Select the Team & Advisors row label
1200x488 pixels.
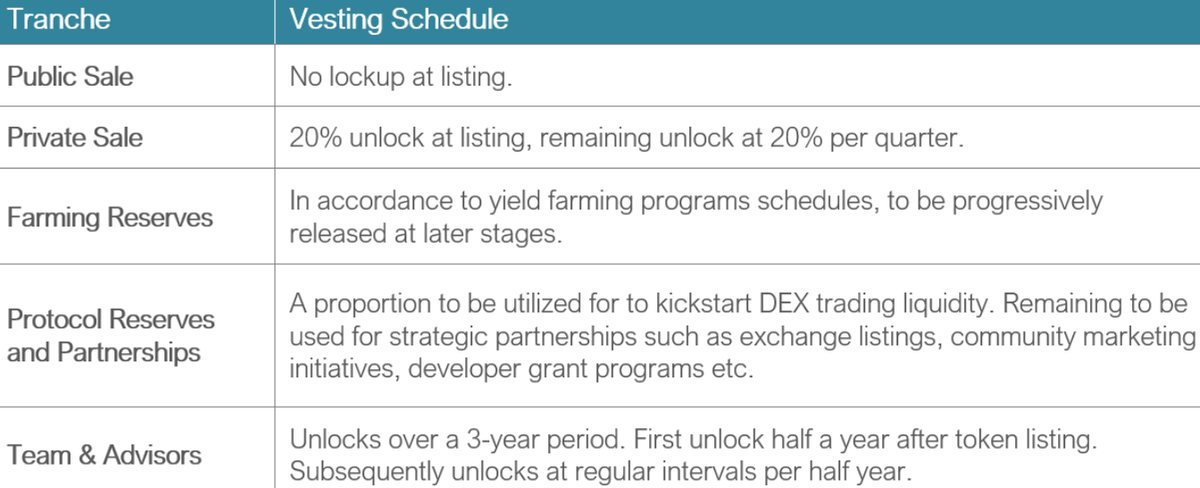pyautogui.click(x=104, y=455)
